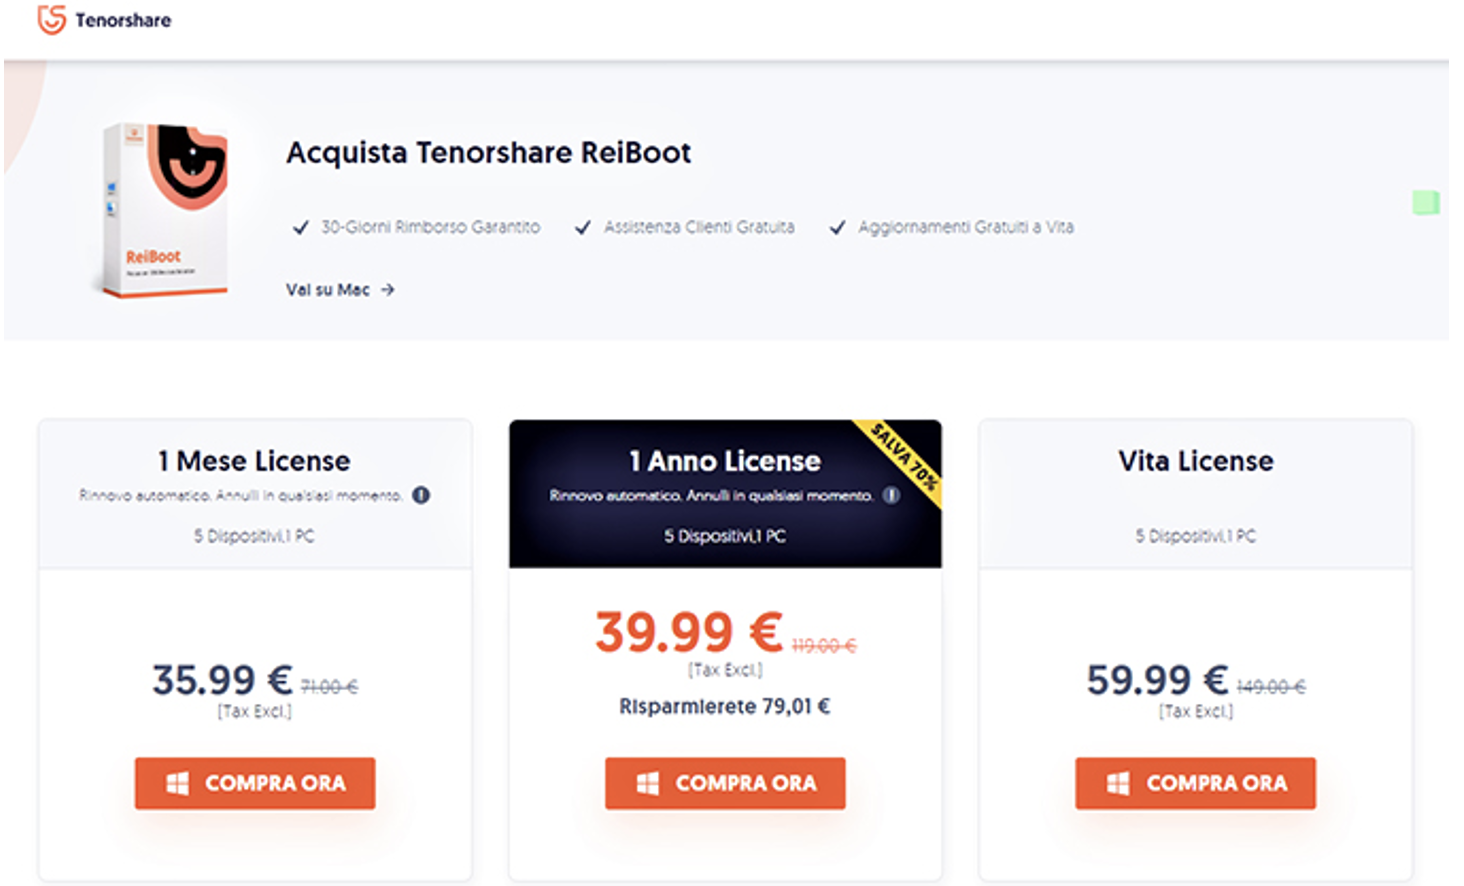Follow the Vai su Mac link
This screenshot has width=1464, height=886.
pyautogui.click(x=328, y=290)
